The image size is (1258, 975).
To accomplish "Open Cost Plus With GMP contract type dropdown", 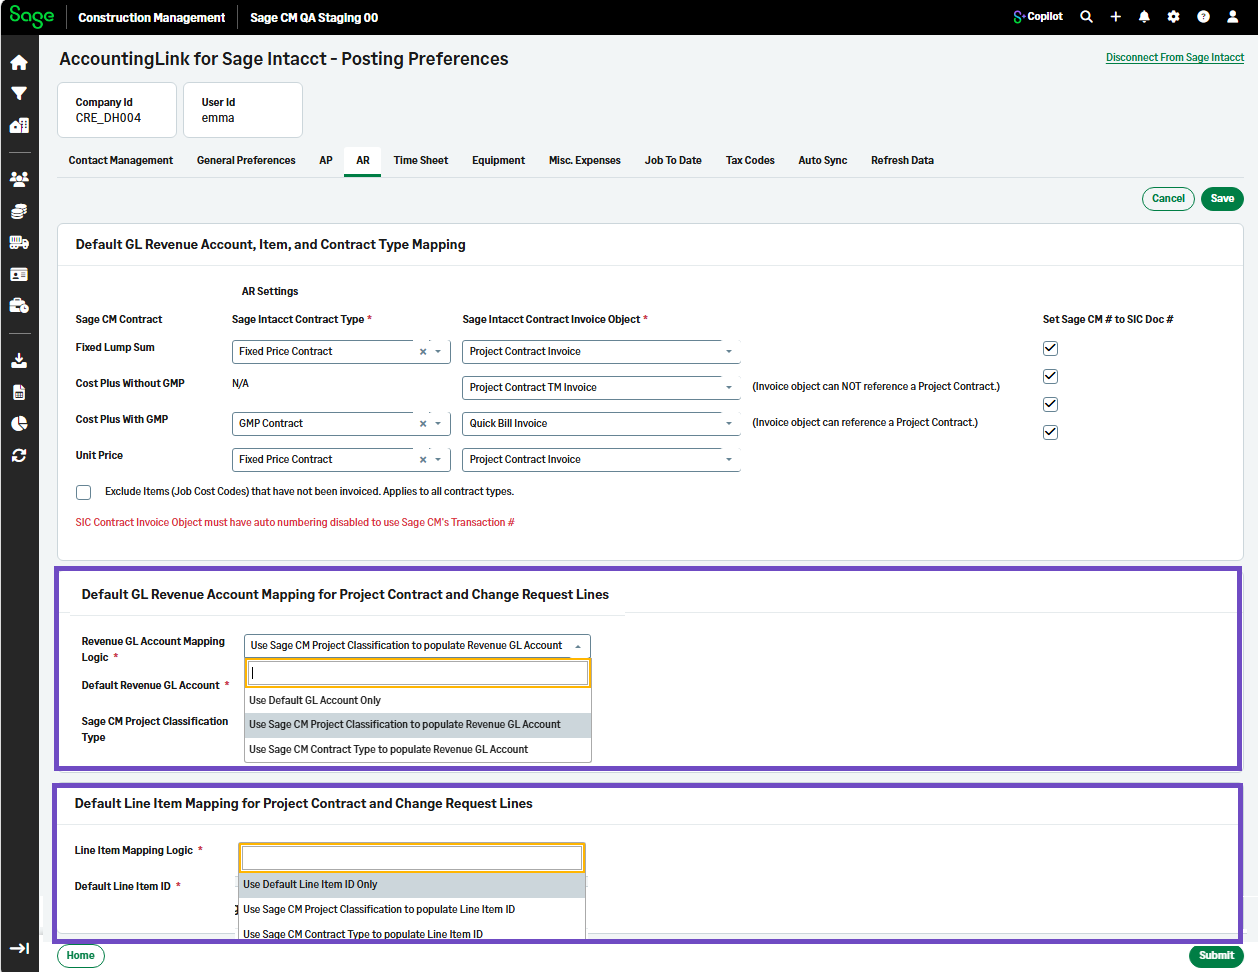I will coord(438,424).
